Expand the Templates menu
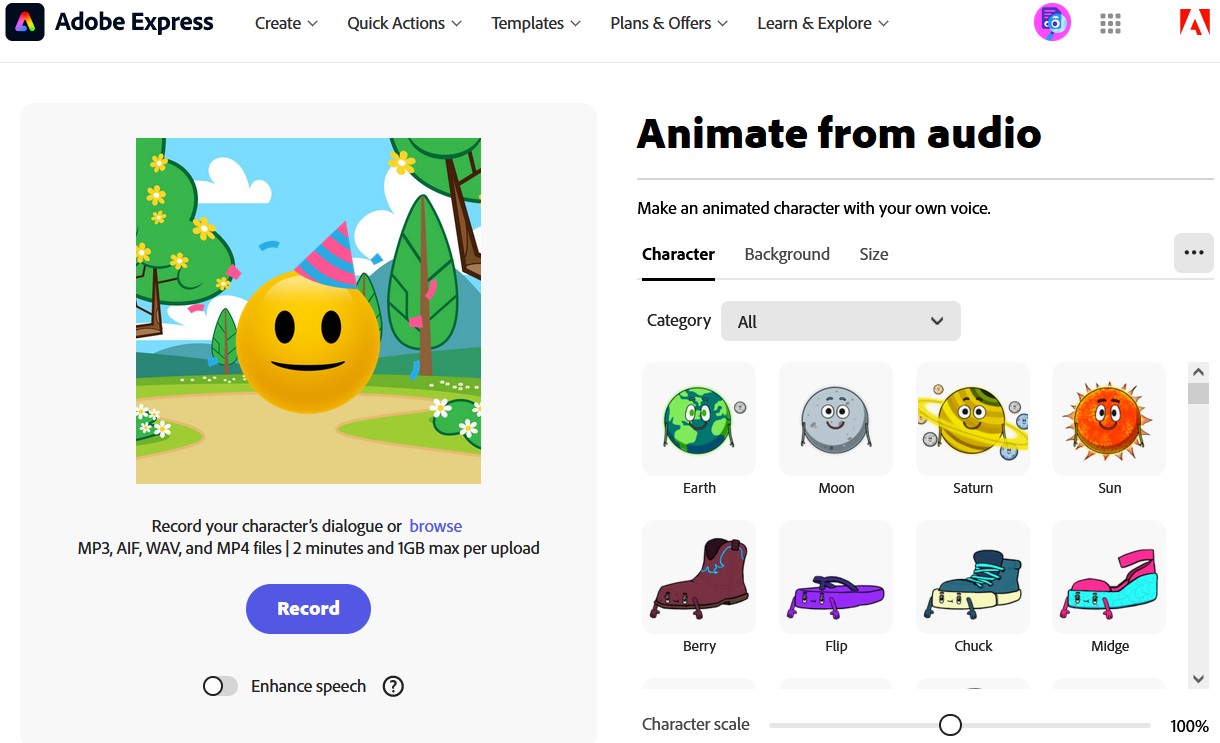The width and height of the screenshot is (1220, 743). tap(536, 23)
